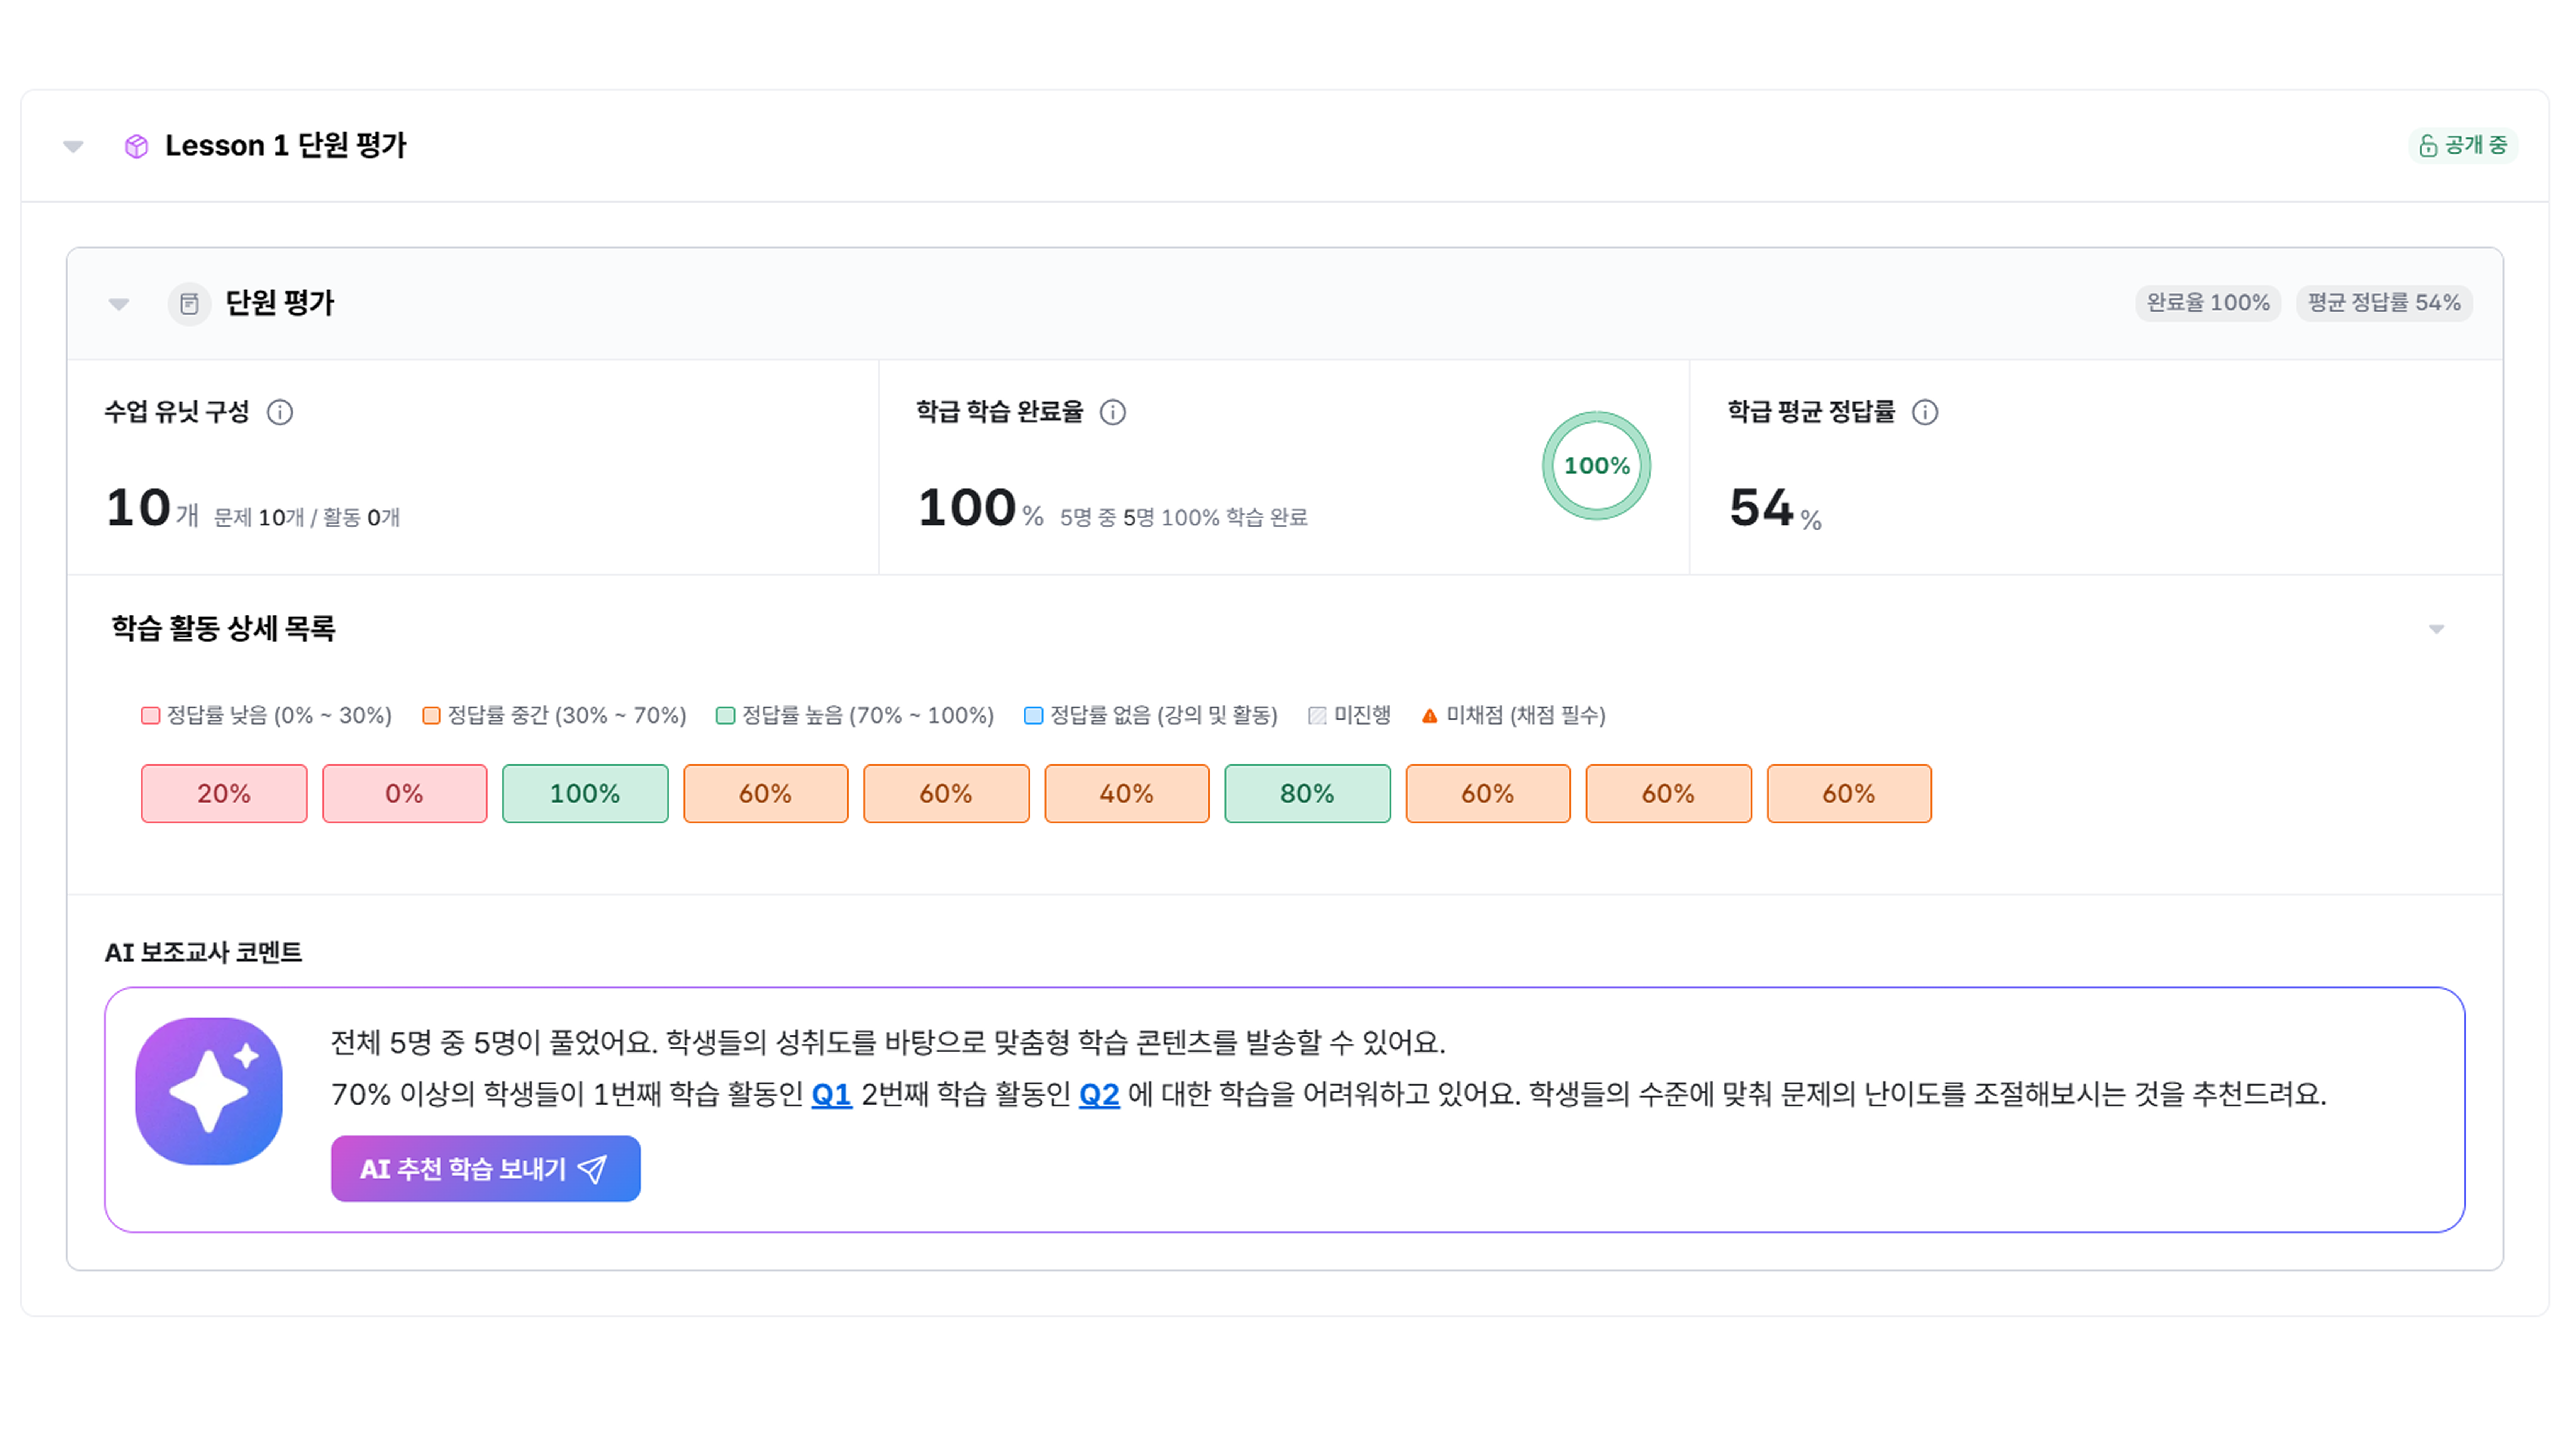Click the 평균 정답률 54% badge
2576x1447 pixels.
(2384, 303)
